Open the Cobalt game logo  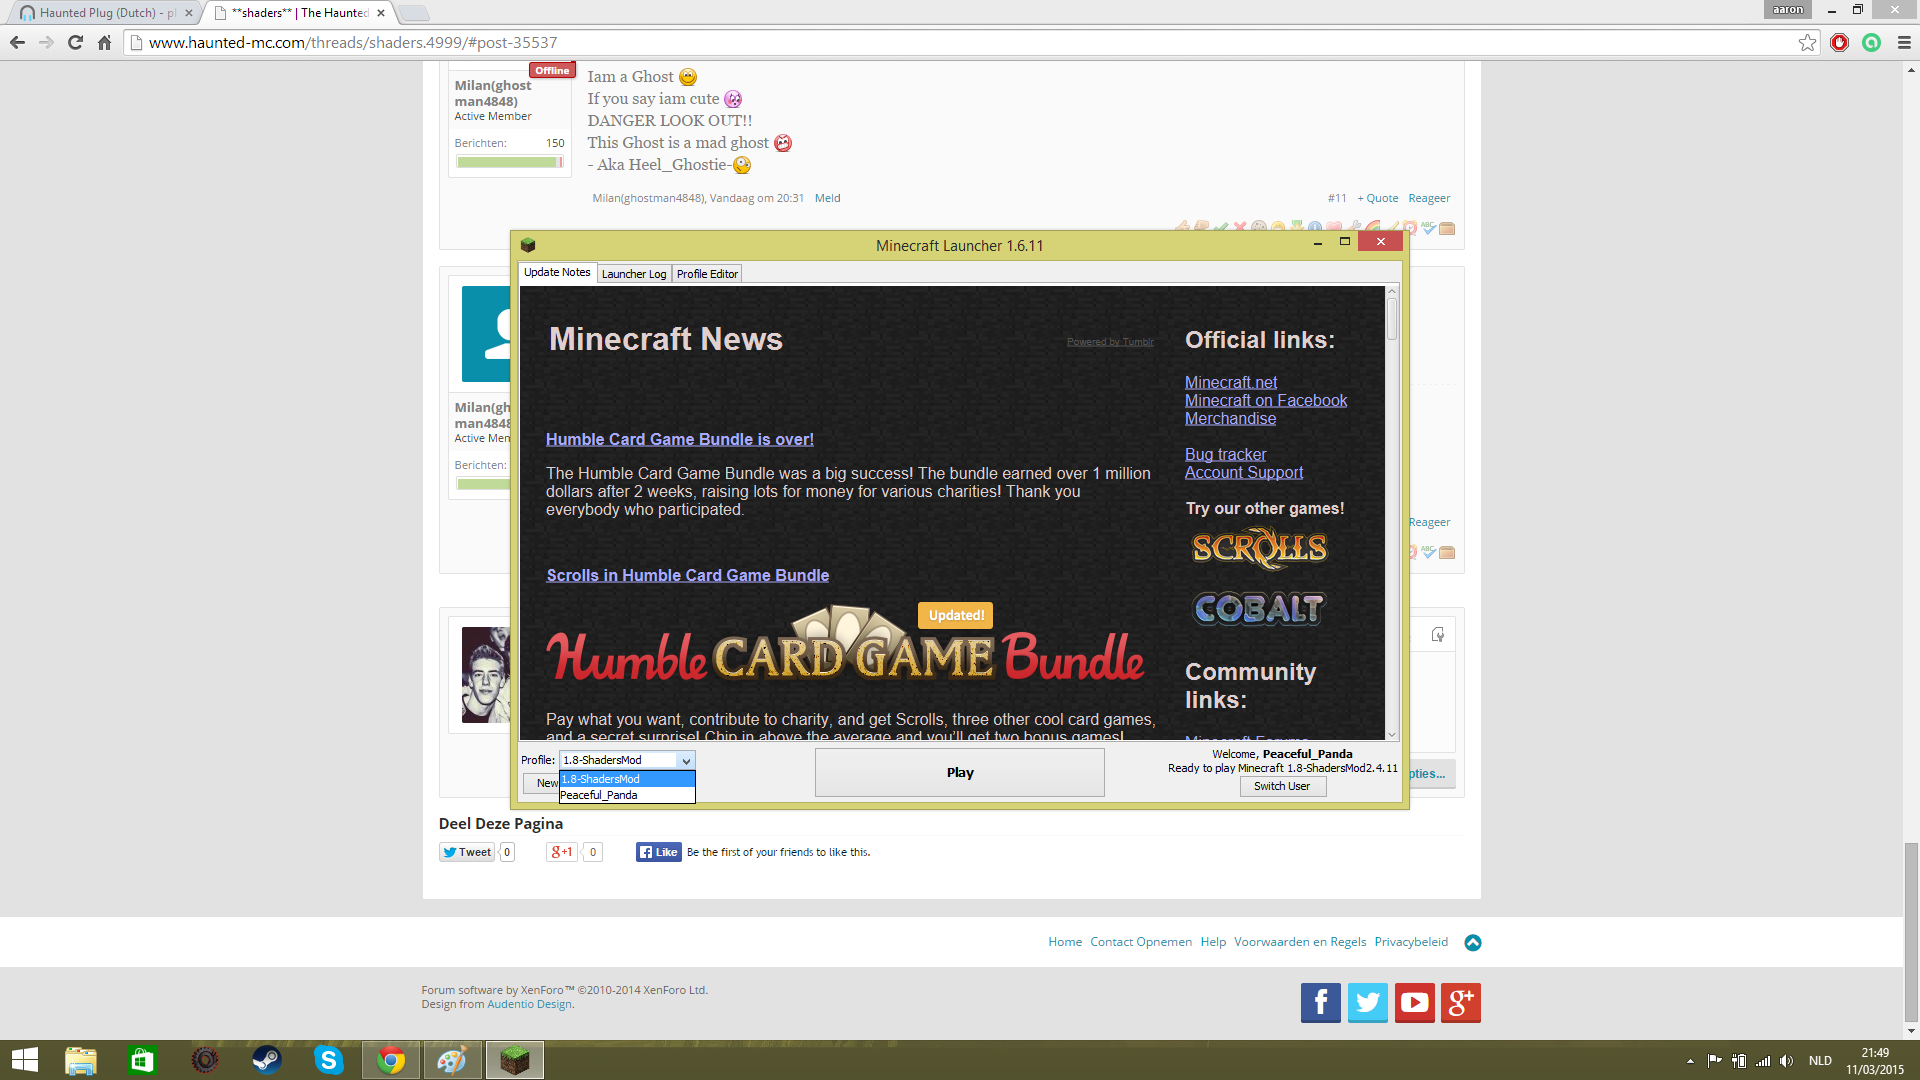(x=1259, y=608)
